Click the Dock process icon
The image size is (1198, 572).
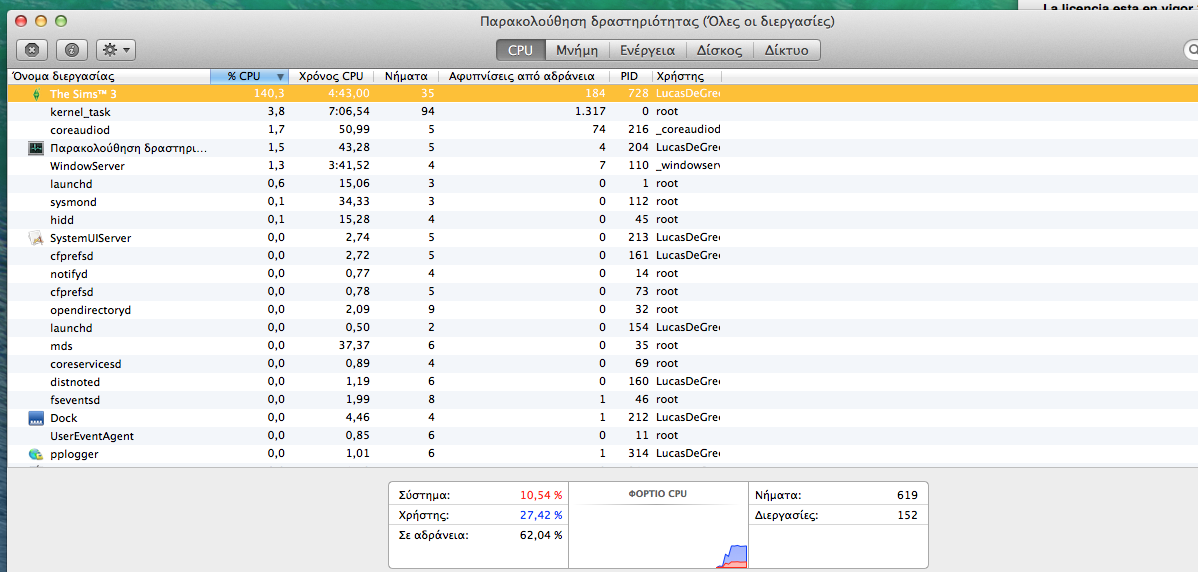click(x=36, y=418)
